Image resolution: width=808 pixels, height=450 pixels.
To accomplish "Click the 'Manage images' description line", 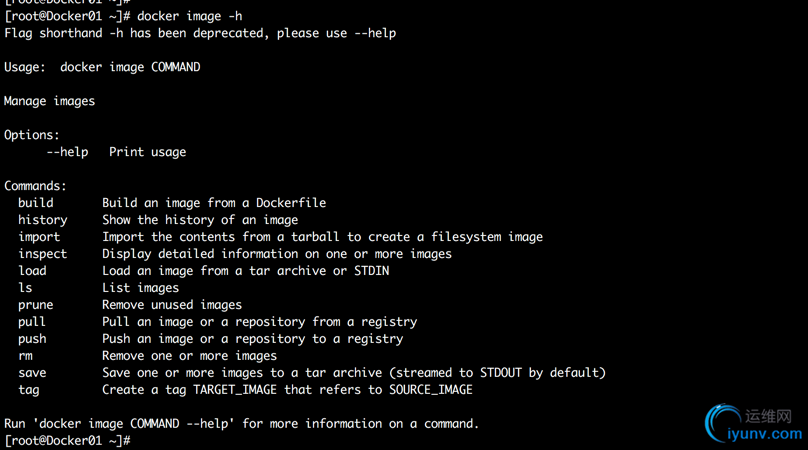I will [x=49, y=102].
